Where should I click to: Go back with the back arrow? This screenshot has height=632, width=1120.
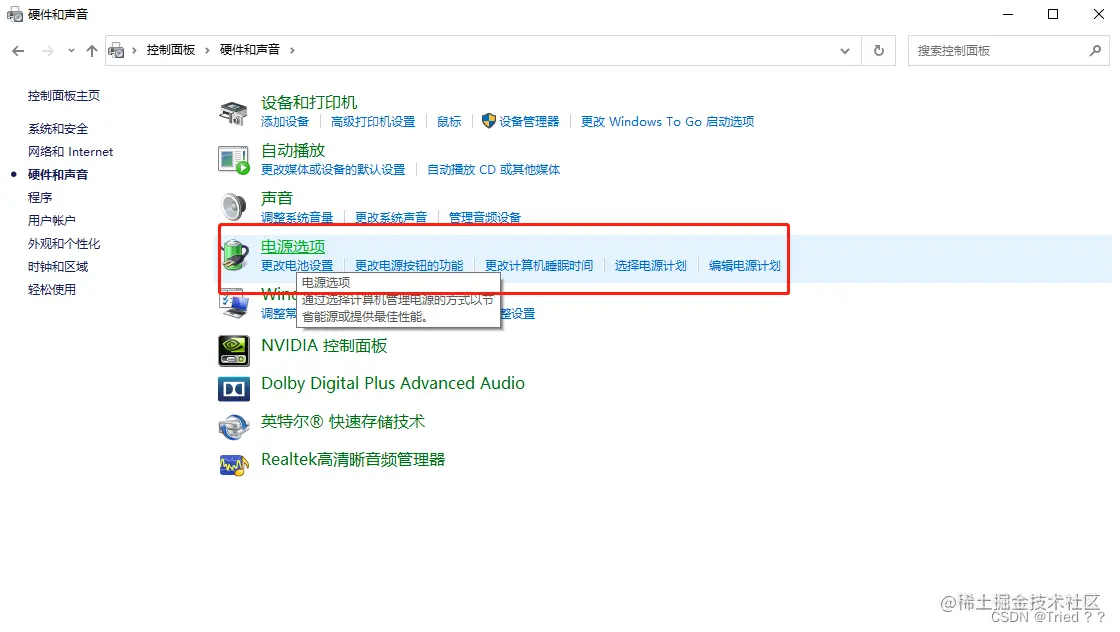tap(19, 51)
